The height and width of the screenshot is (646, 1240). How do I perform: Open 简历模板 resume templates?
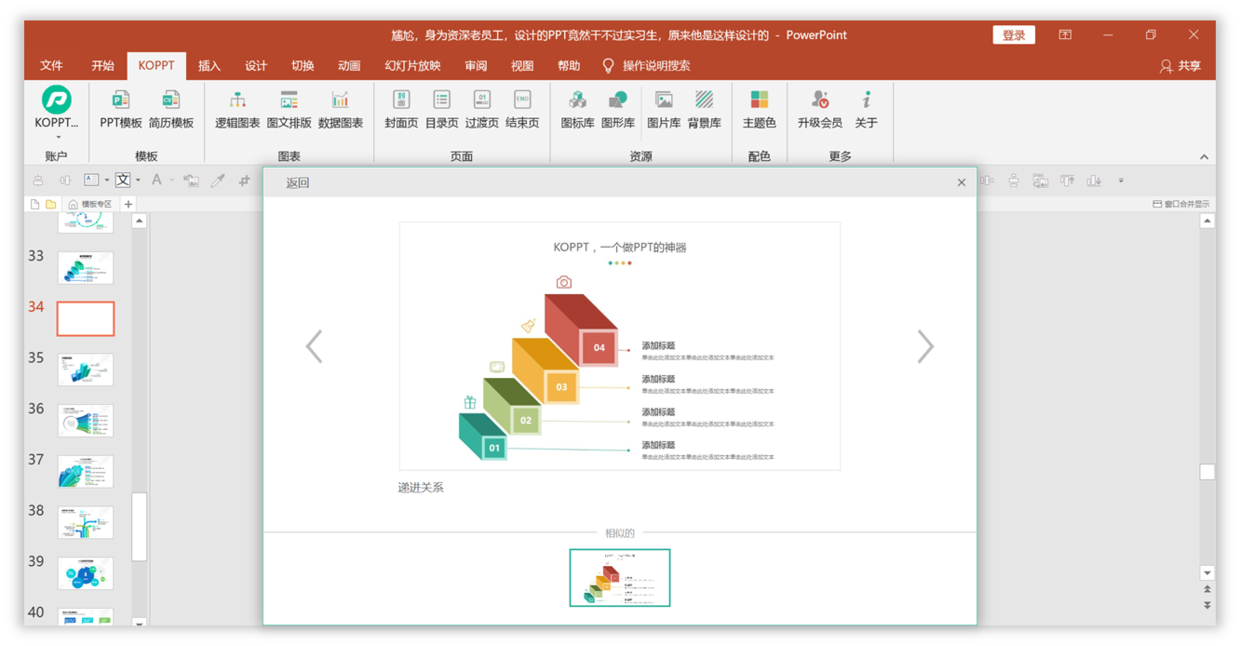(171, 107)
